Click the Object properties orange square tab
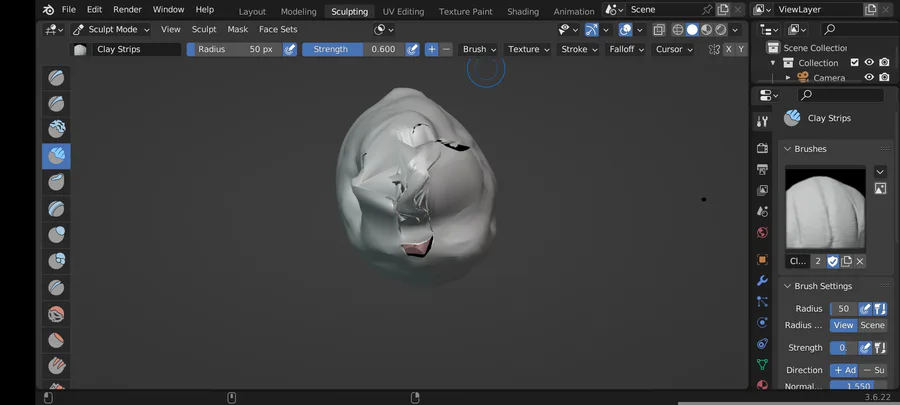Image resolution: width=900 pixels, height=405 pixels. coord(762,259)
